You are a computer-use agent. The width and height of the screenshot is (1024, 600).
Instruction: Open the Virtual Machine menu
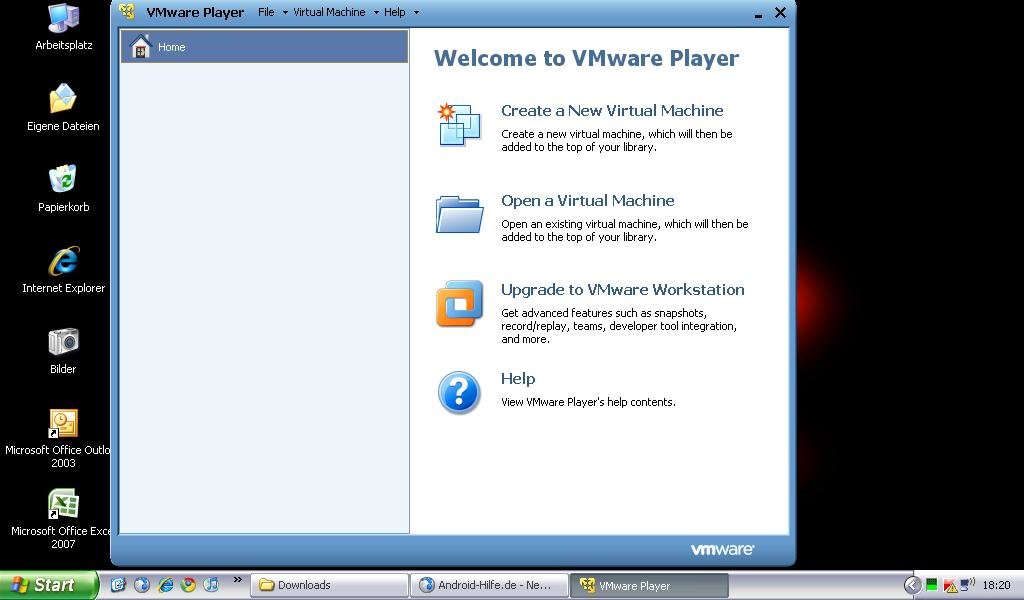329,12
